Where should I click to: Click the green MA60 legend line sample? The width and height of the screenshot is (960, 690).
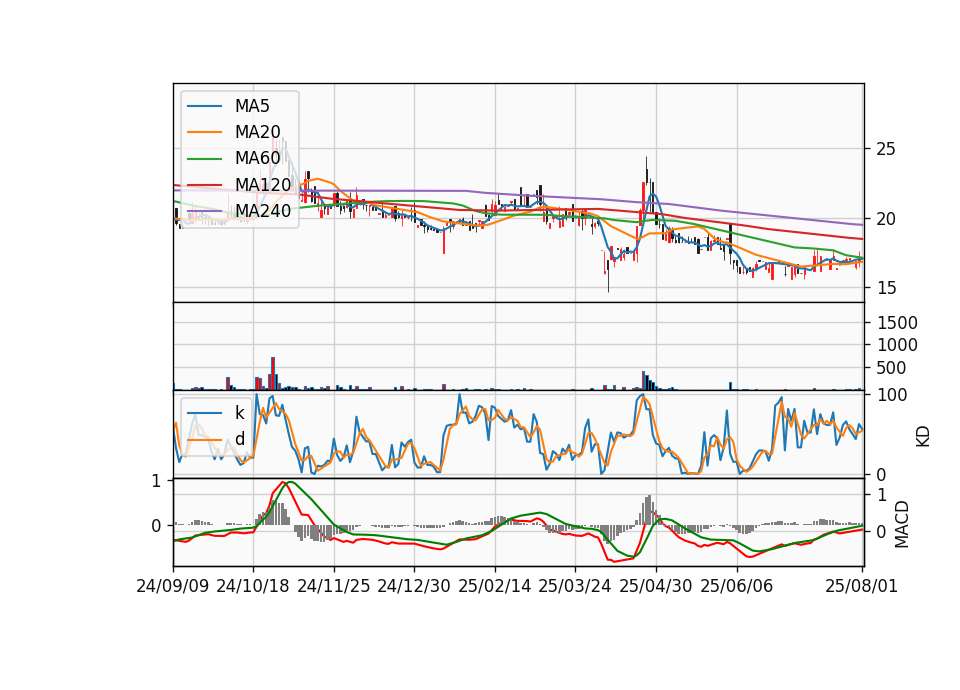pos(204,159)
